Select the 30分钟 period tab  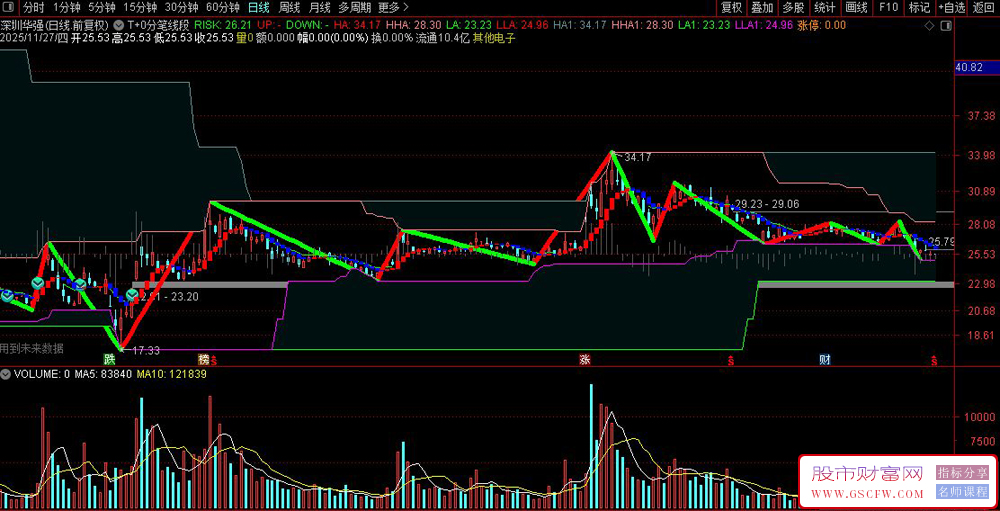click(181, 8)
